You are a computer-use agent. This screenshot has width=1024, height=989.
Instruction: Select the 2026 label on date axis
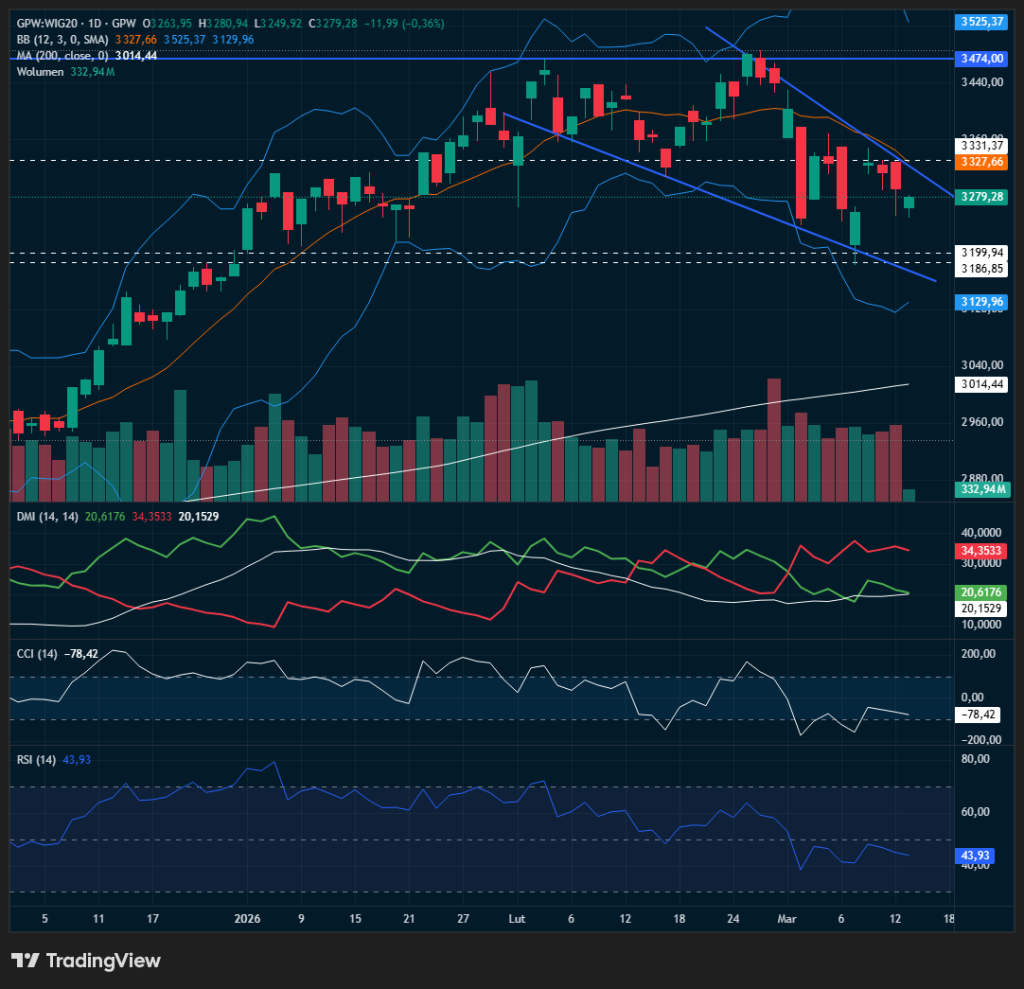tap(246, 918)
